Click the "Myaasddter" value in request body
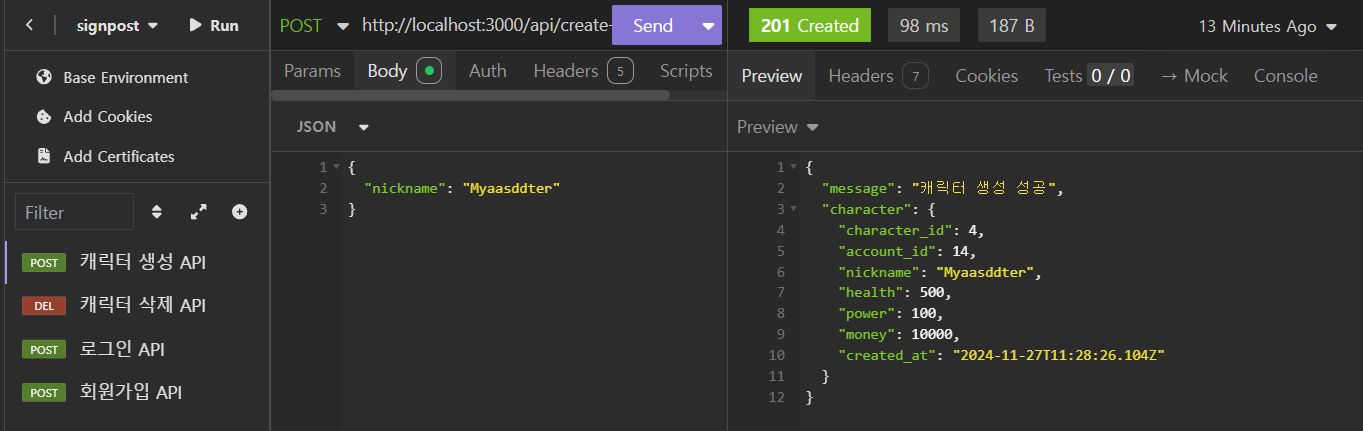Image resolution: width=1363 pixels, height=431 pixels. (x=511, y=188)
